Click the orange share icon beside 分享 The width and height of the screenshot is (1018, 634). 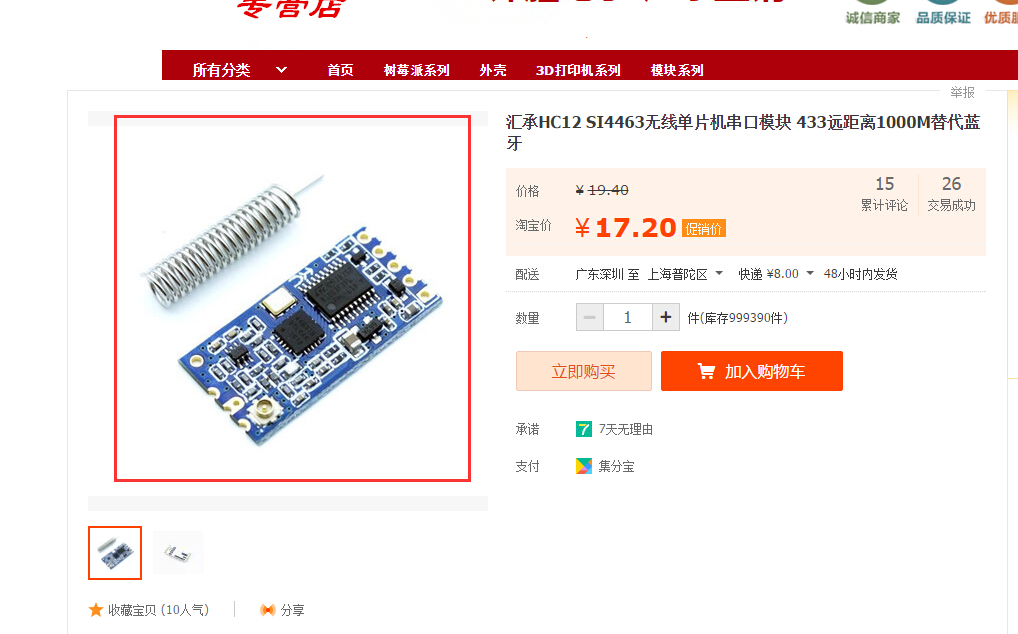(x=267, y=610)
